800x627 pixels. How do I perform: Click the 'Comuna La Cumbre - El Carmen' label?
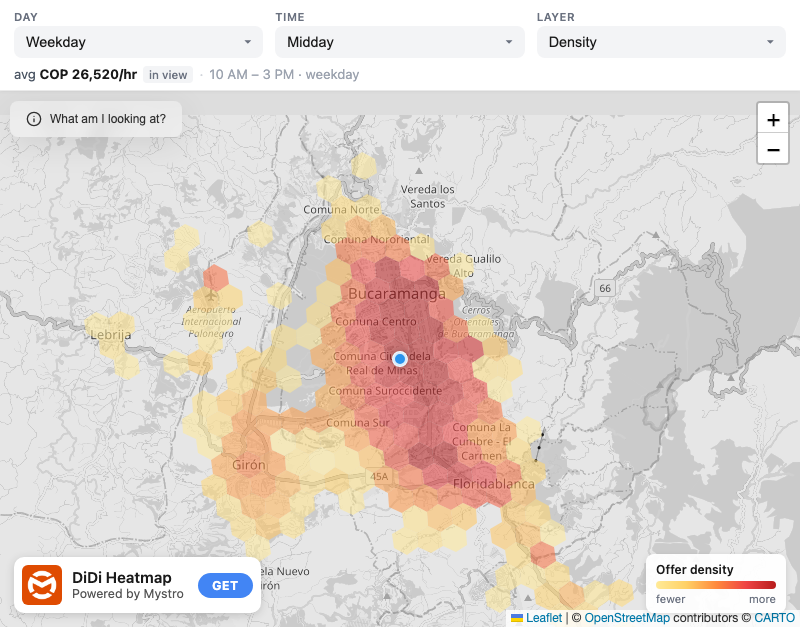pos(481,441)
